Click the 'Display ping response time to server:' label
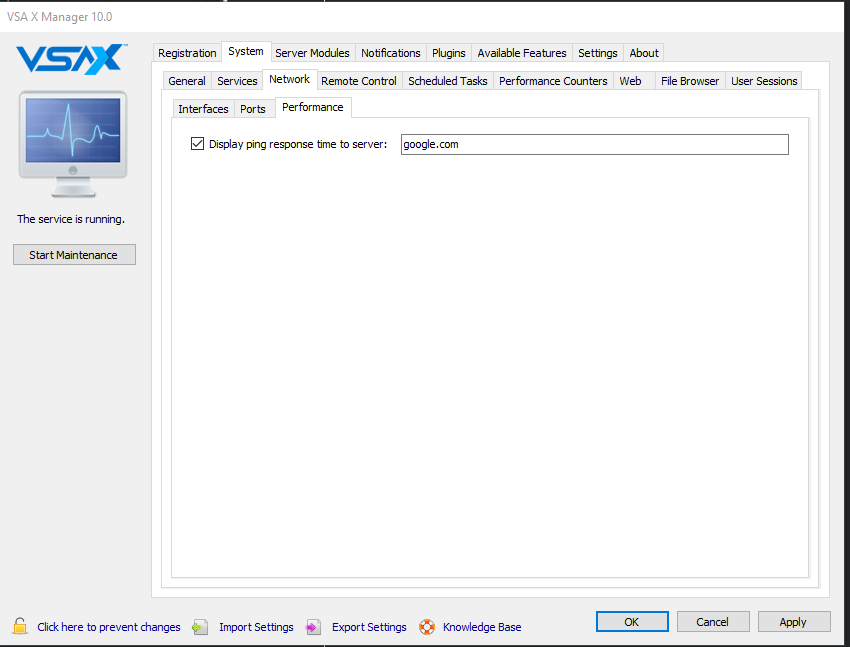The width and height of the screenshot is (850, 647). [298, 144]
